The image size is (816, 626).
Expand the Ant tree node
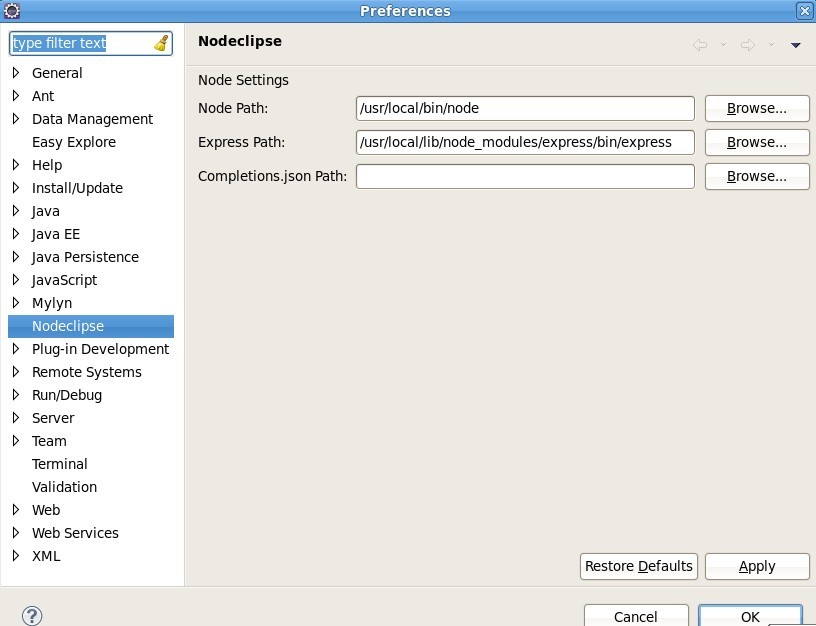[x=16, y=96]
